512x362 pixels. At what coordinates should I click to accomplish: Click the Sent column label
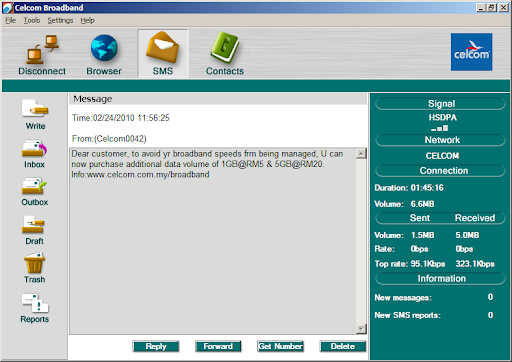coord(420,218)
